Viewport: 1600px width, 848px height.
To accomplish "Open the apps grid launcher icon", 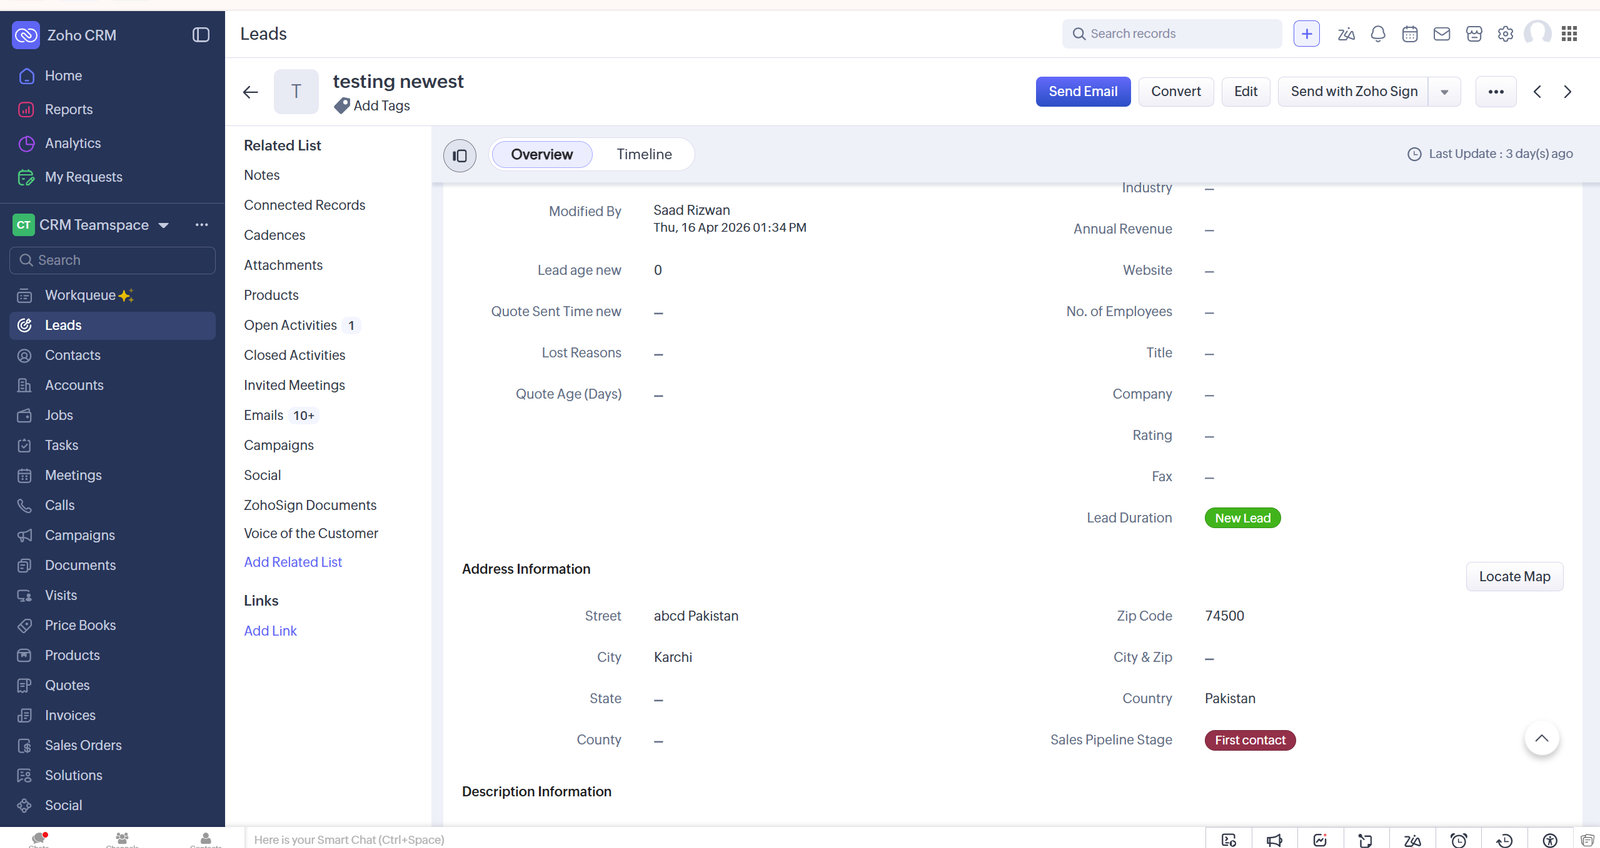I will coord(1569,34).
